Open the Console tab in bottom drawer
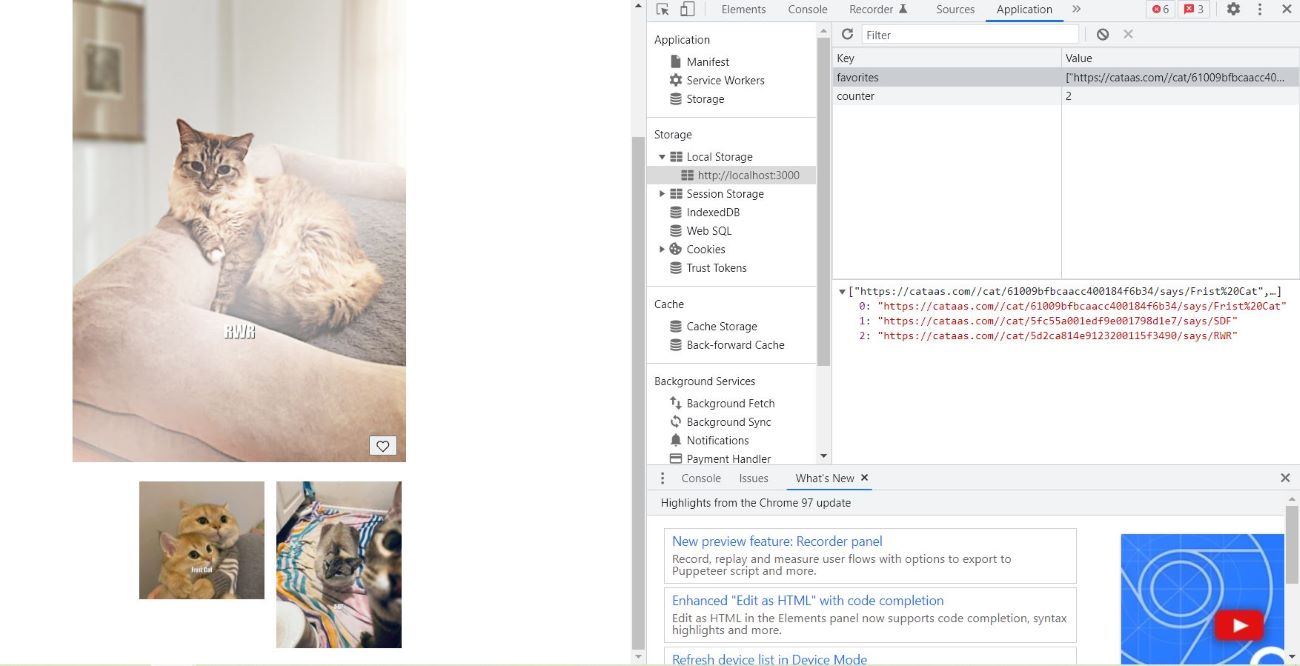The height and width of the screenshot is (666, 1300). point(701,478)
